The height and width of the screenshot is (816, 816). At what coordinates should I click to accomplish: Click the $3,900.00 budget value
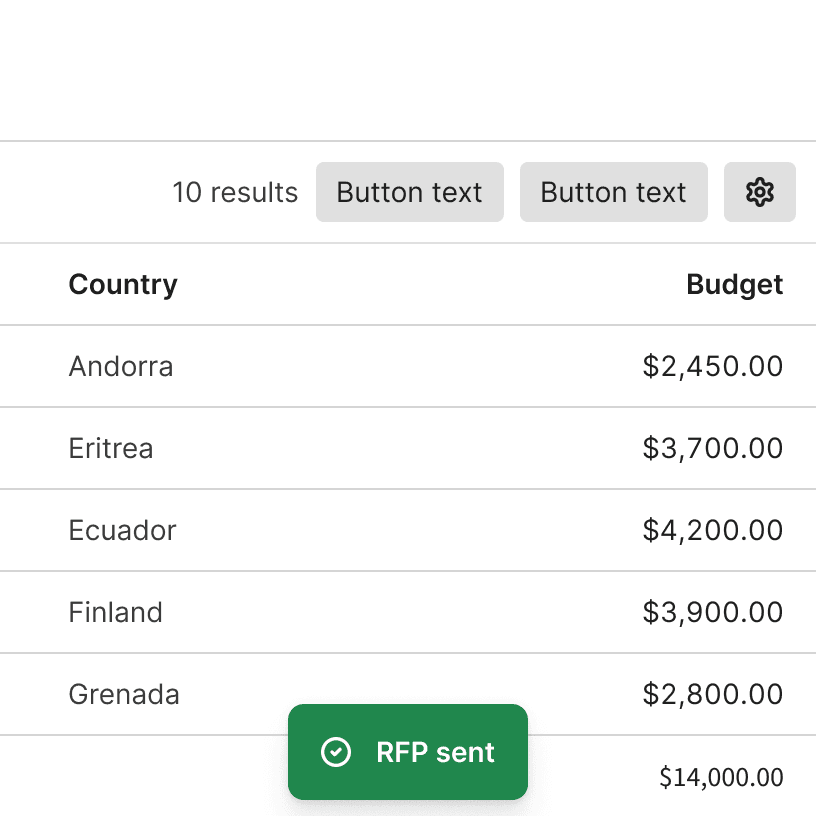pos(712,612)
